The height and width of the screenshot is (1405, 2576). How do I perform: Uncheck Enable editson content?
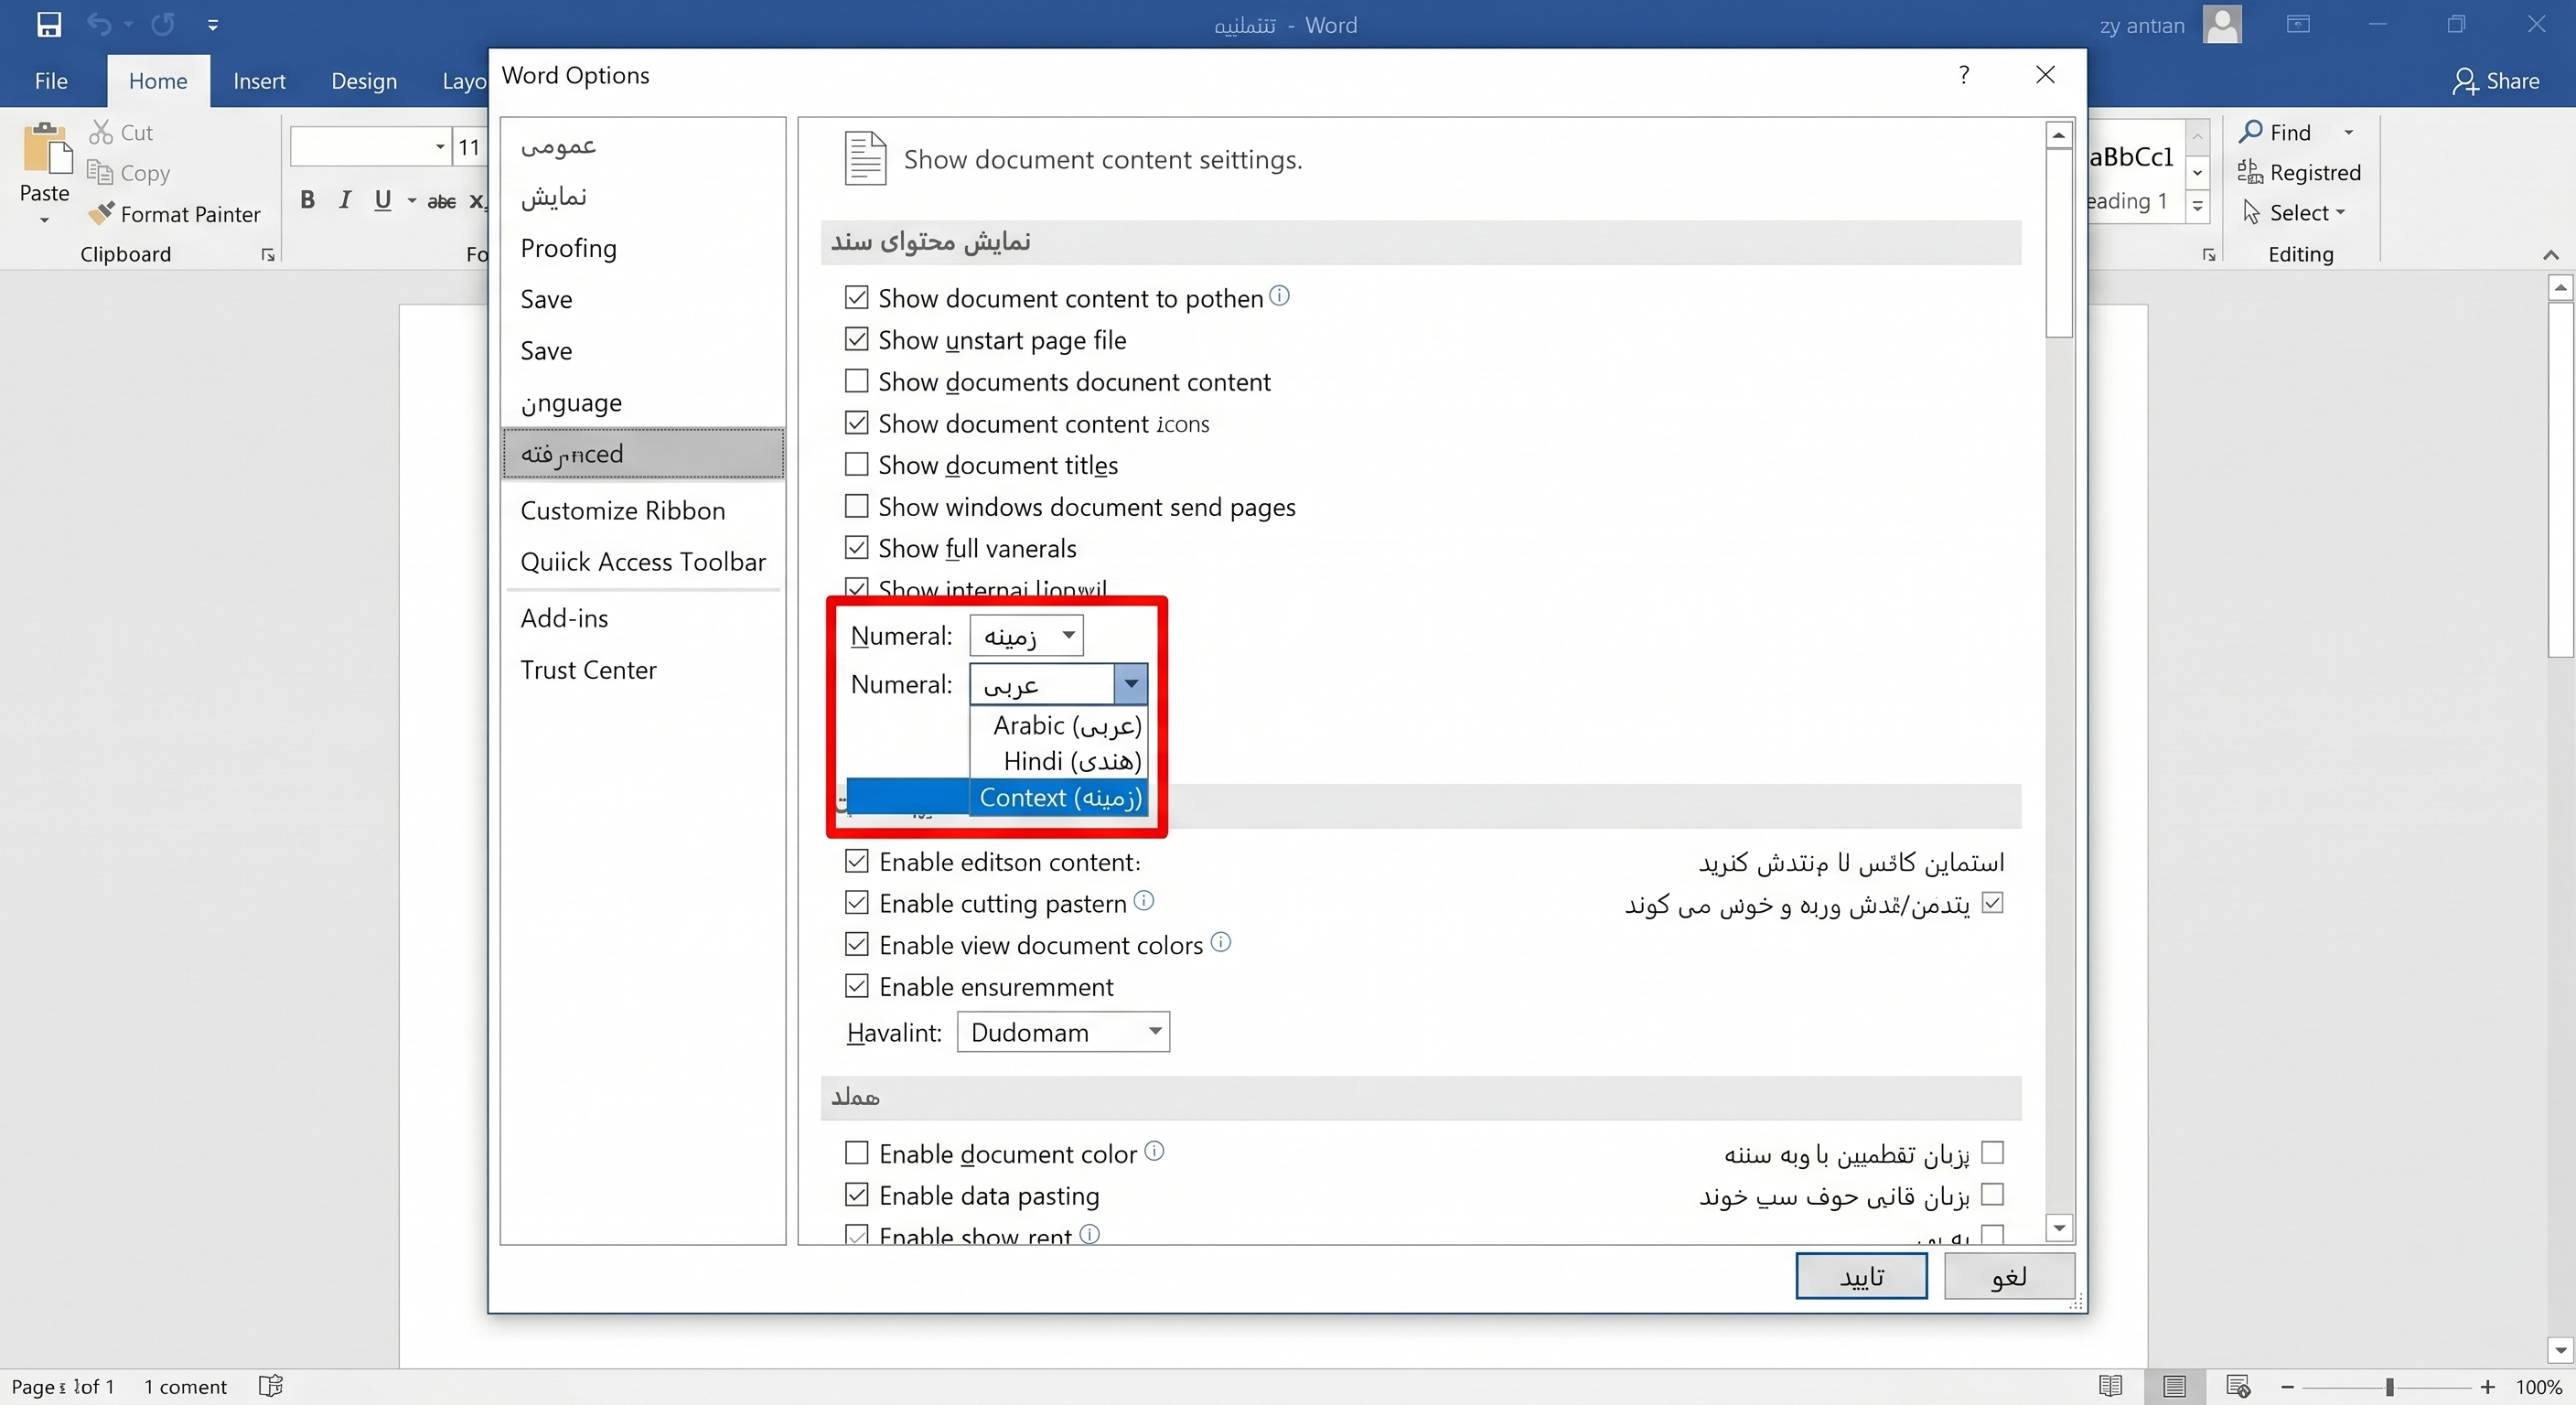856,861
